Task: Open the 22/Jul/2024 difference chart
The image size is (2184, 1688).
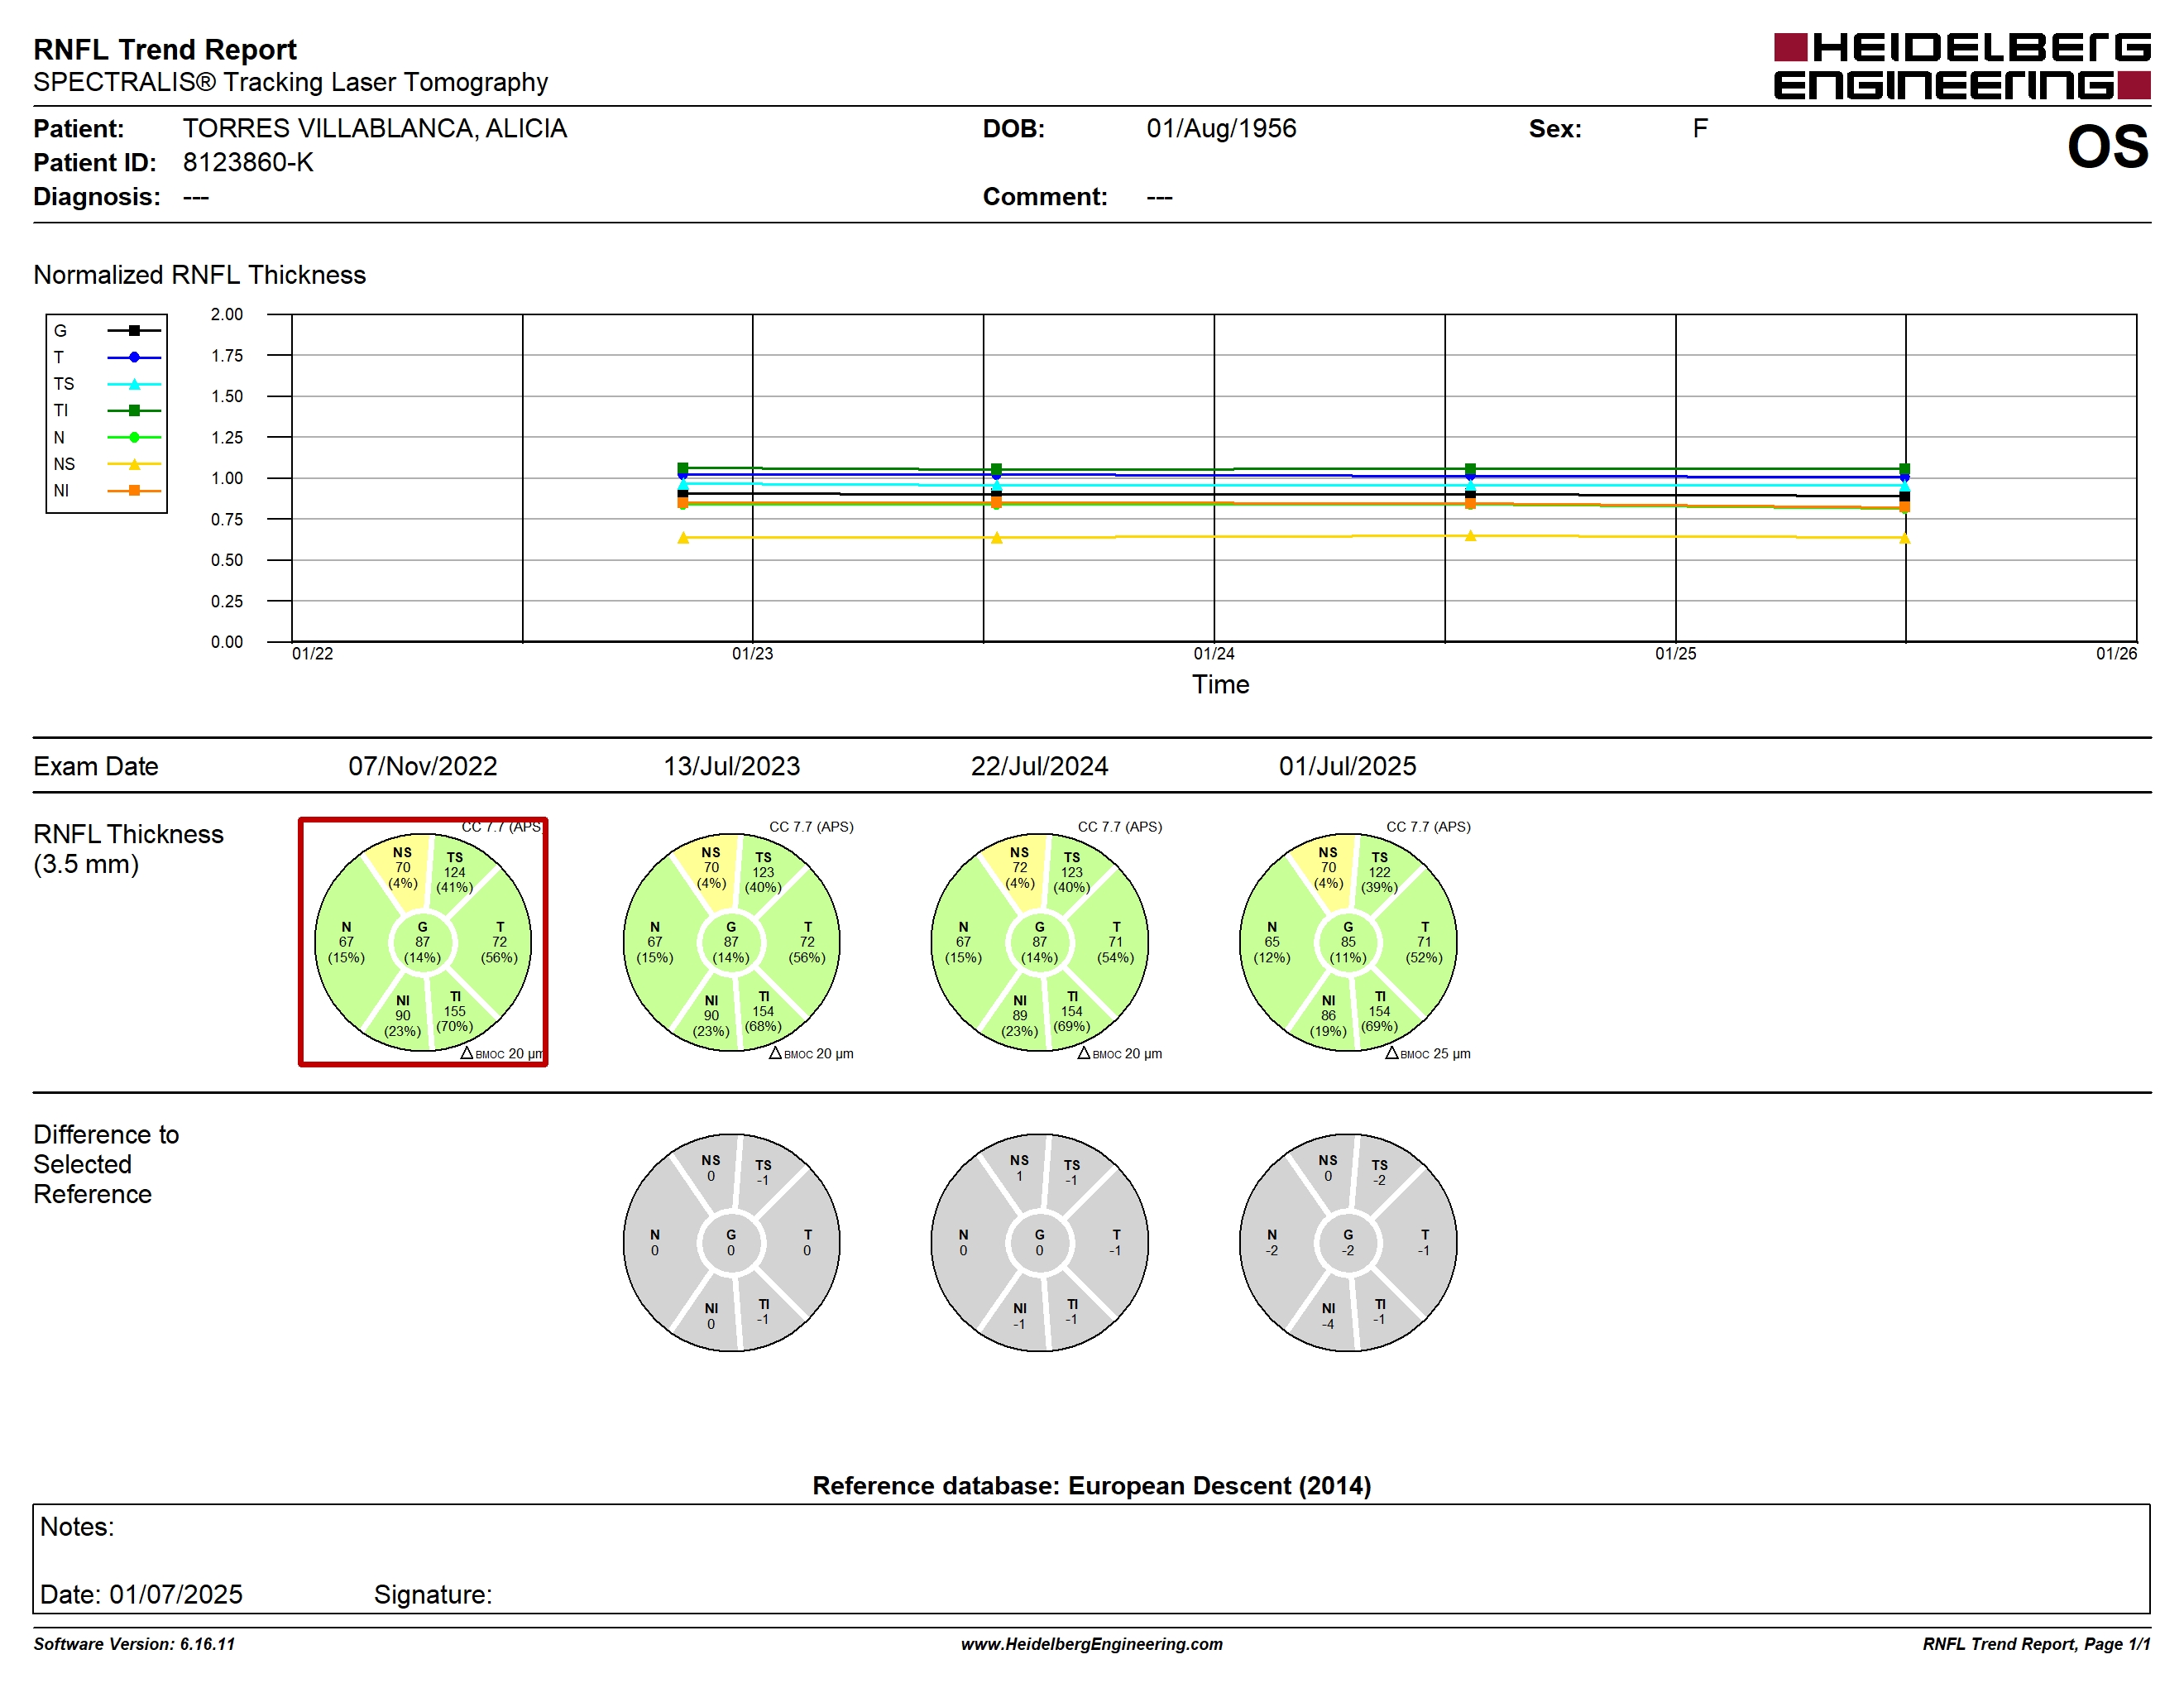Action: click(1039, 1242)
